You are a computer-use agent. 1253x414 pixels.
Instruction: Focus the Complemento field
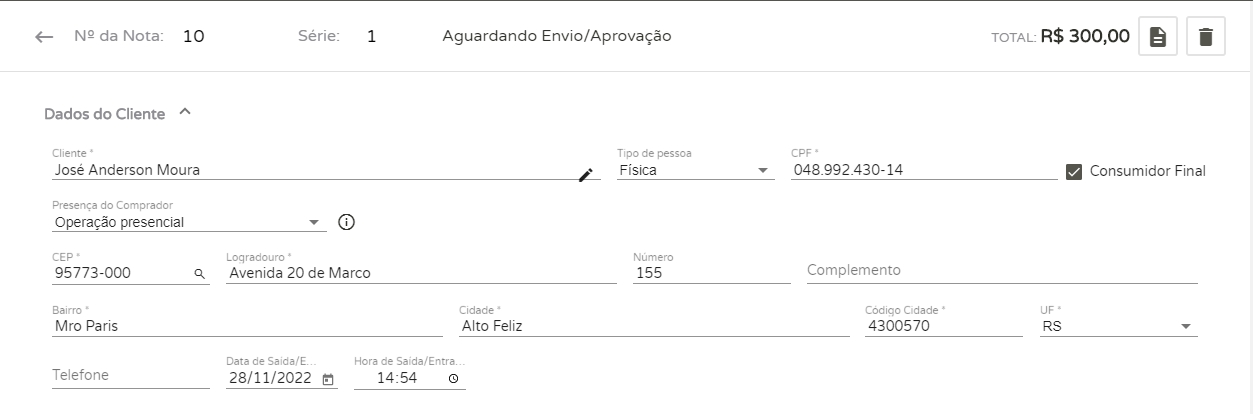point(1001,270)
